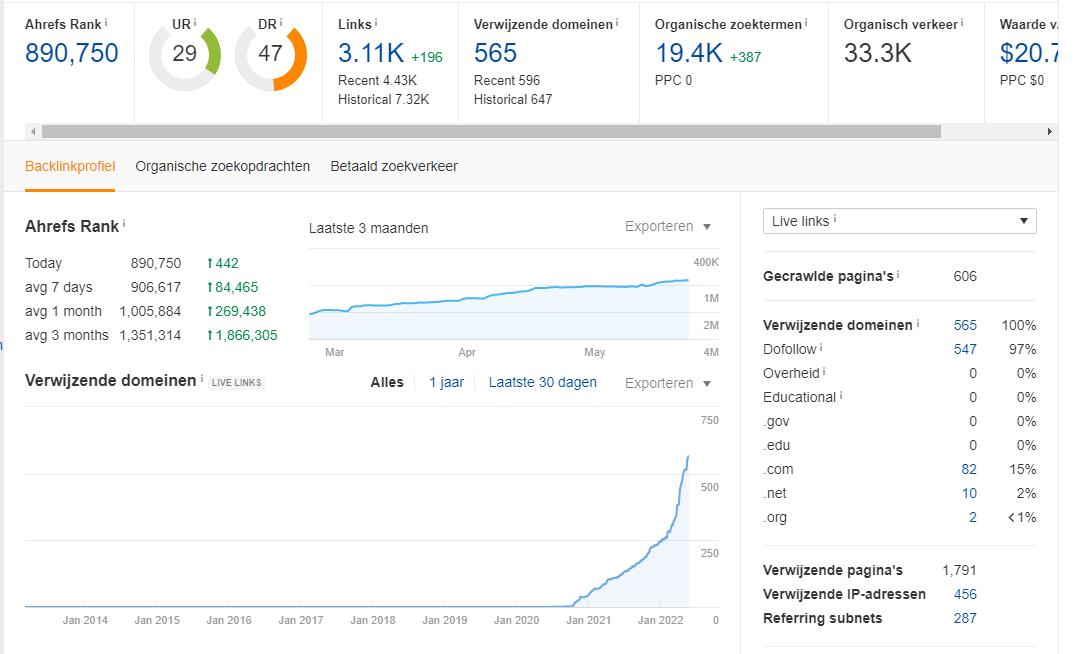Click 'Recent 596' under Verwijzende domeinen
This screenshot has height=654, width=1076.
pos(506,80)
